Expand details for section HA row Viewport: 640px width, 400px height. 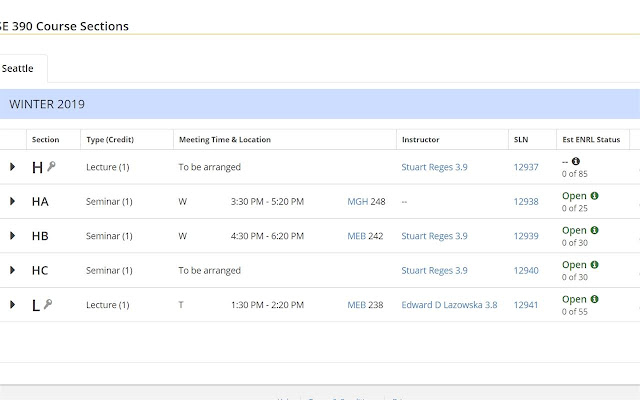point(13,201)
